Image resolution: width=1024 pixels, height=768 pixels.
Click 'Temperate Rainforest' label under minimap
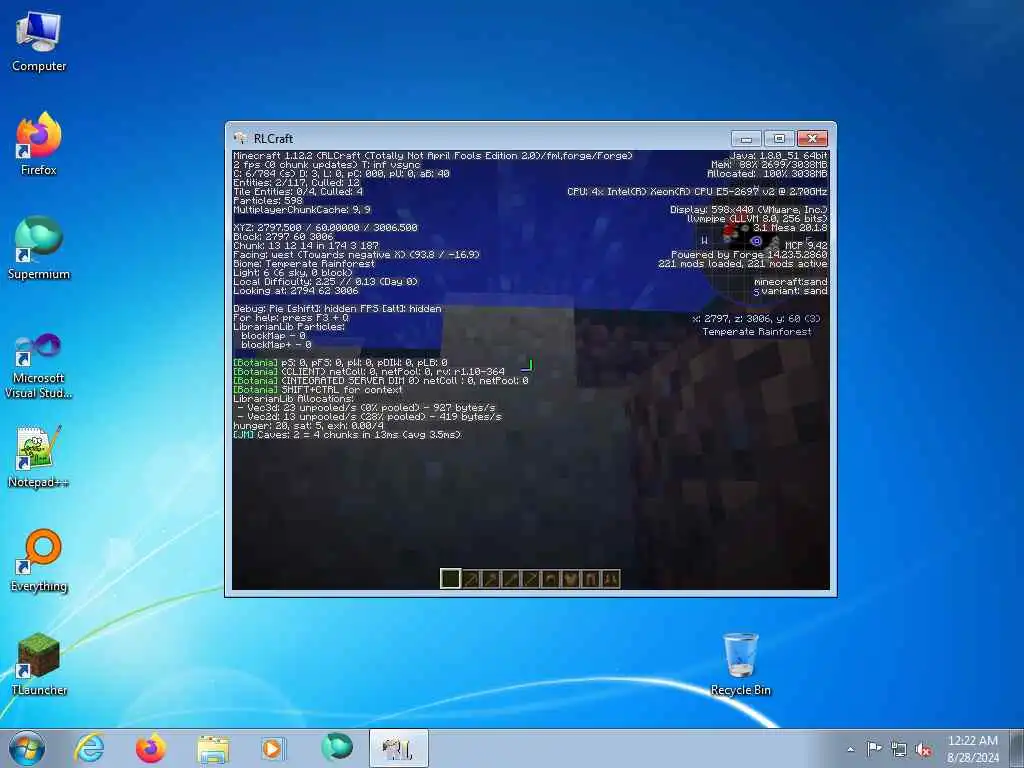point(757,332)
